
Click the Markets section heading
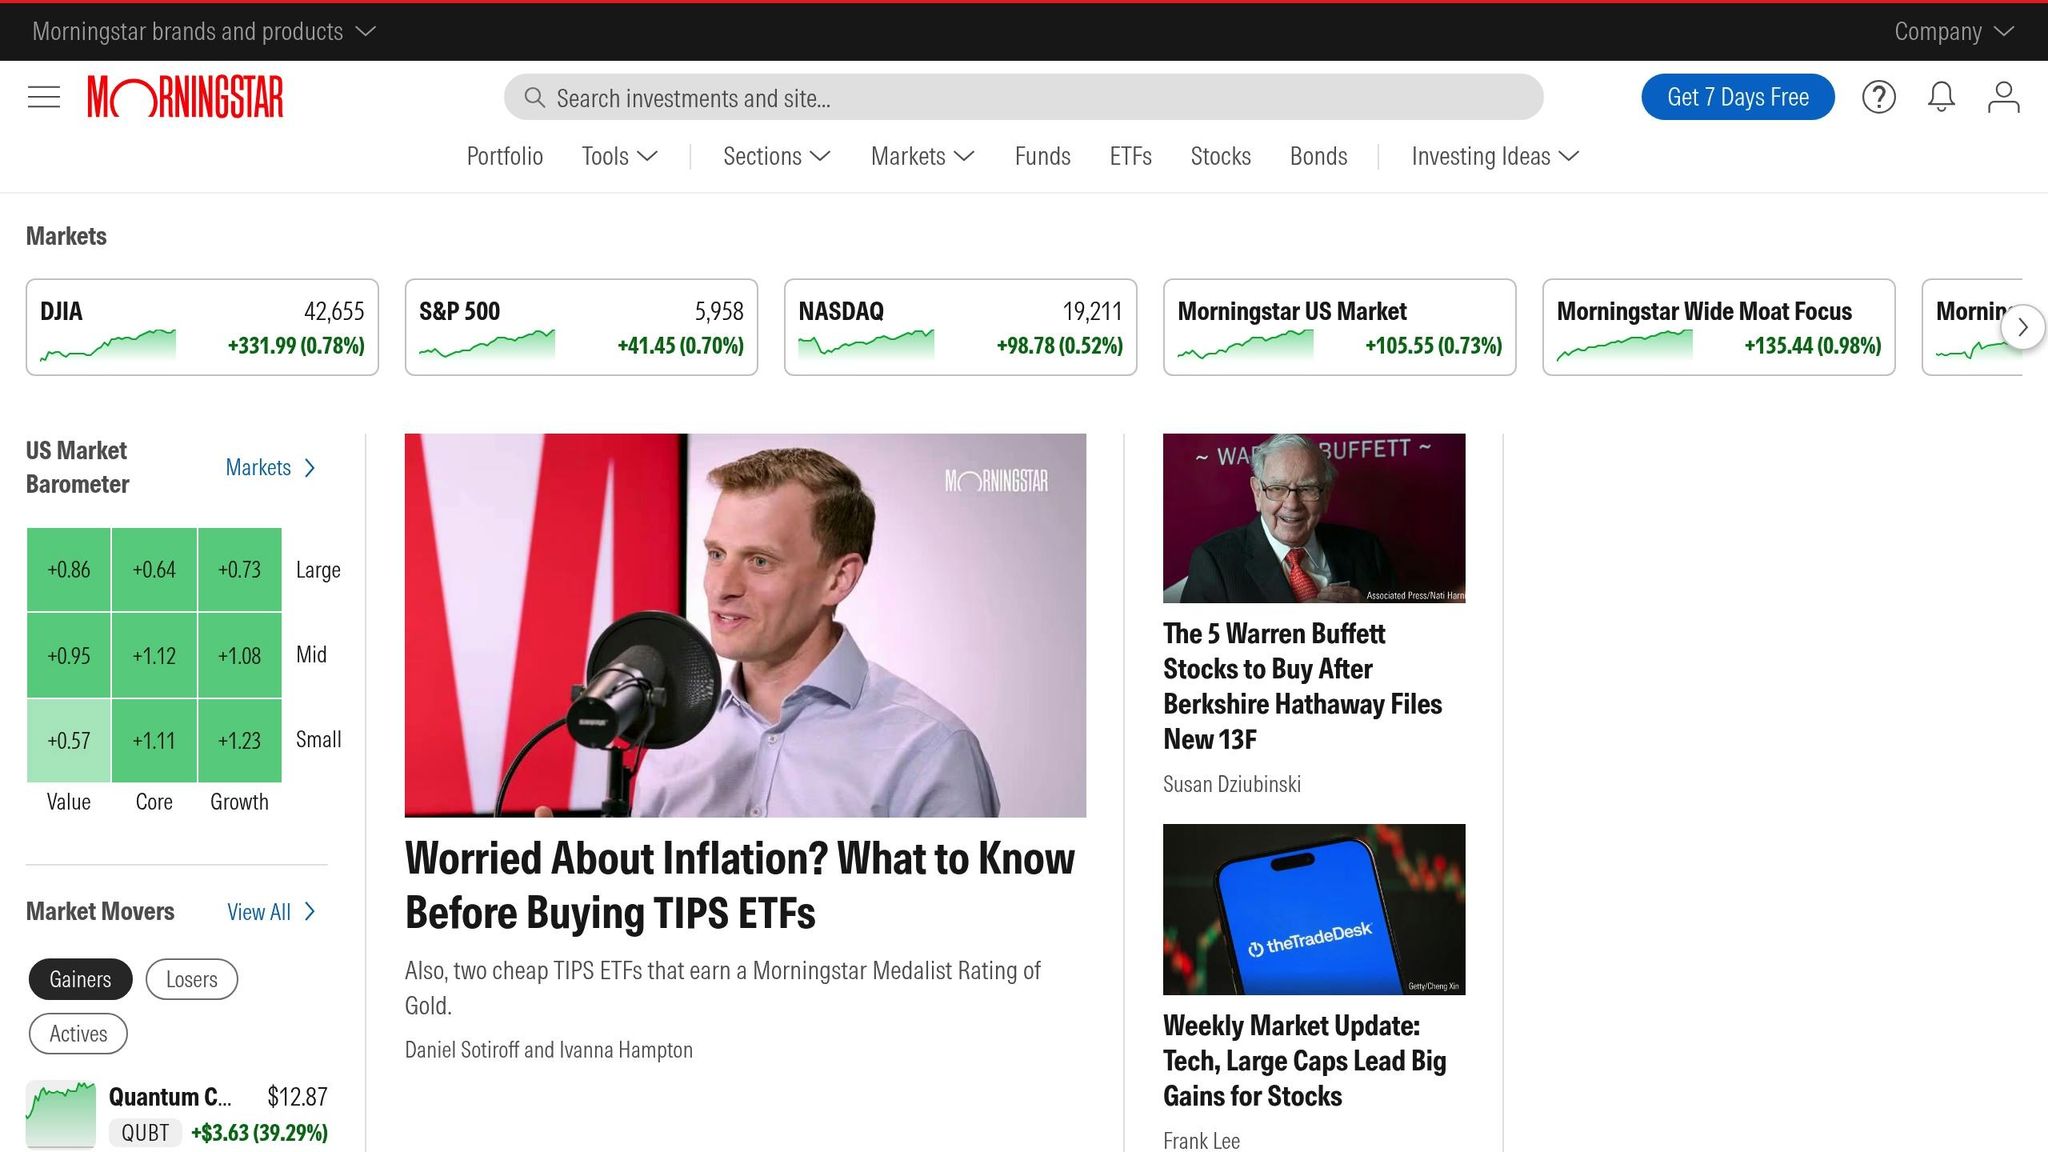pos(66,236)
